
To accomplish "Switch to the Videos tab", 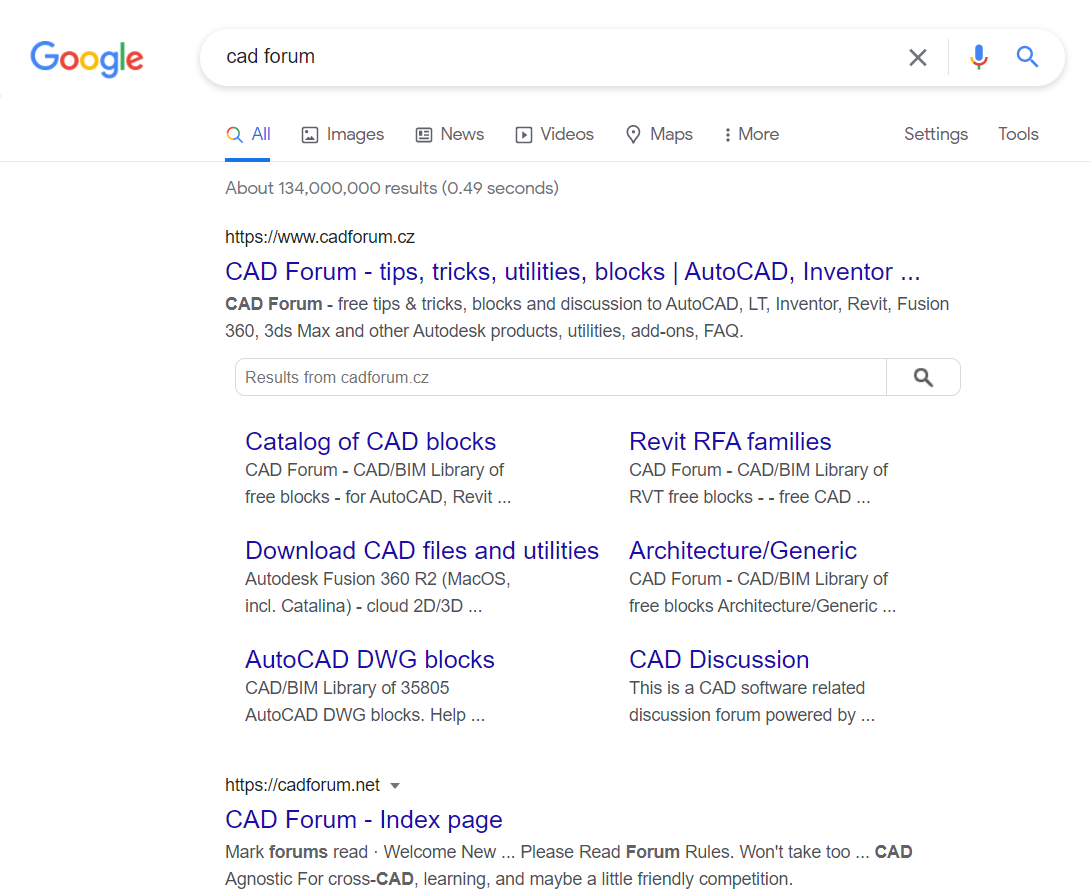I will pos(555,134).
